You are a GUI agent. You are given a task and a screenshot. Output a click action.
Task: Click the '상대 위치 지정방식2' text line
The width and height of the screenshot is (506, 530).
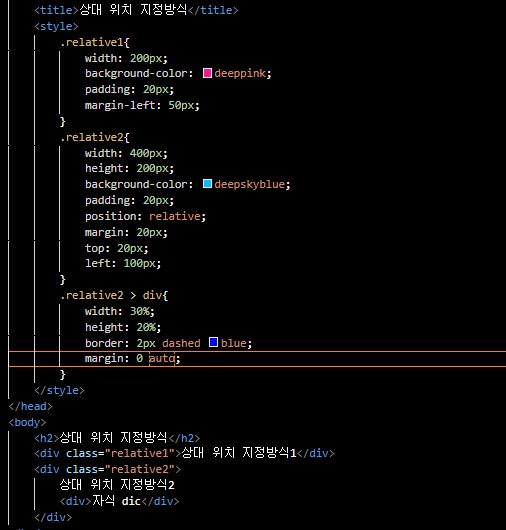click(x=117, y=485)
